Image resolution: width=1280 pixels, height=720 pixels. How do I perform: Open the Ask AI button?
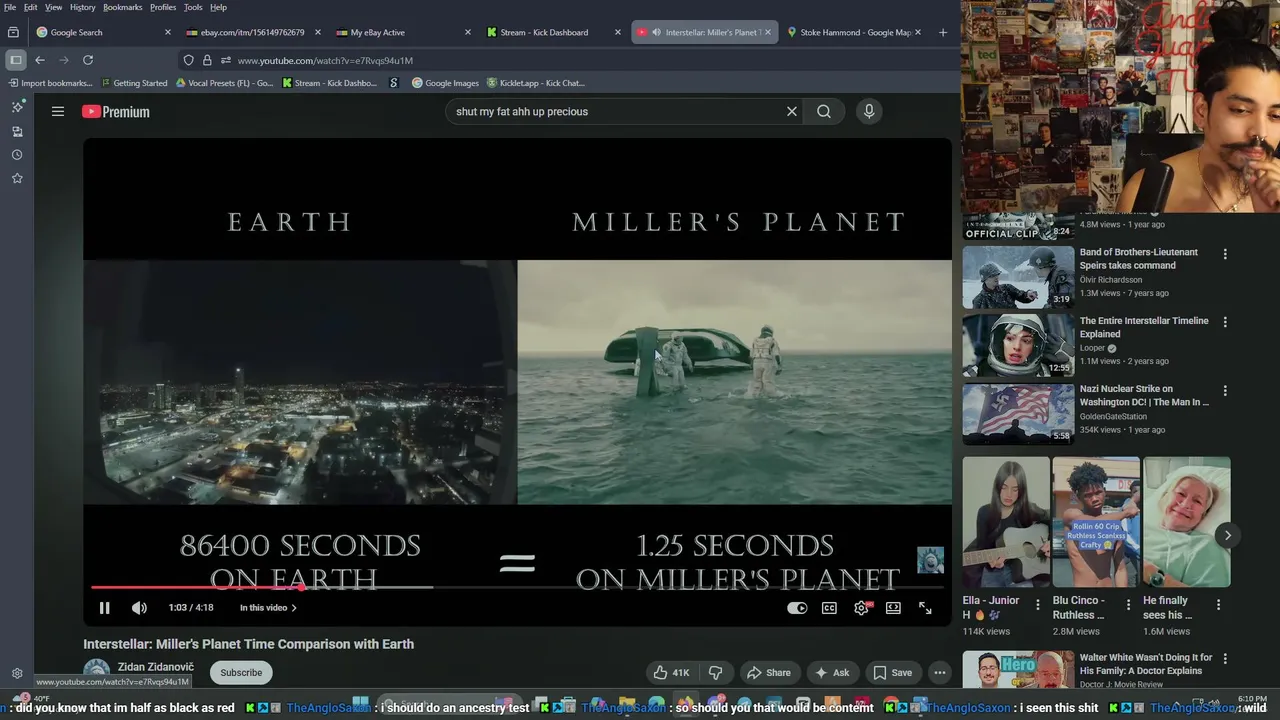(832, 673)
